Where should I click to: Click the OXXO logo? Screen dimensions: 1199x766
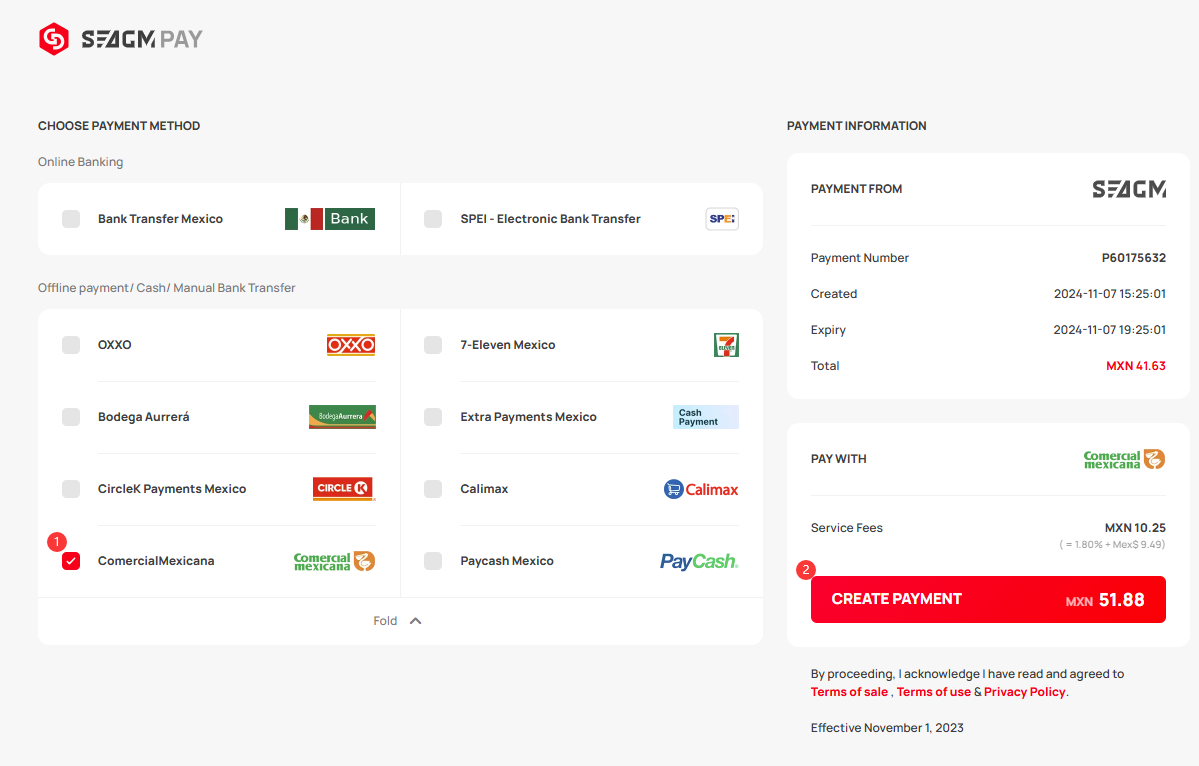point(351,345)
